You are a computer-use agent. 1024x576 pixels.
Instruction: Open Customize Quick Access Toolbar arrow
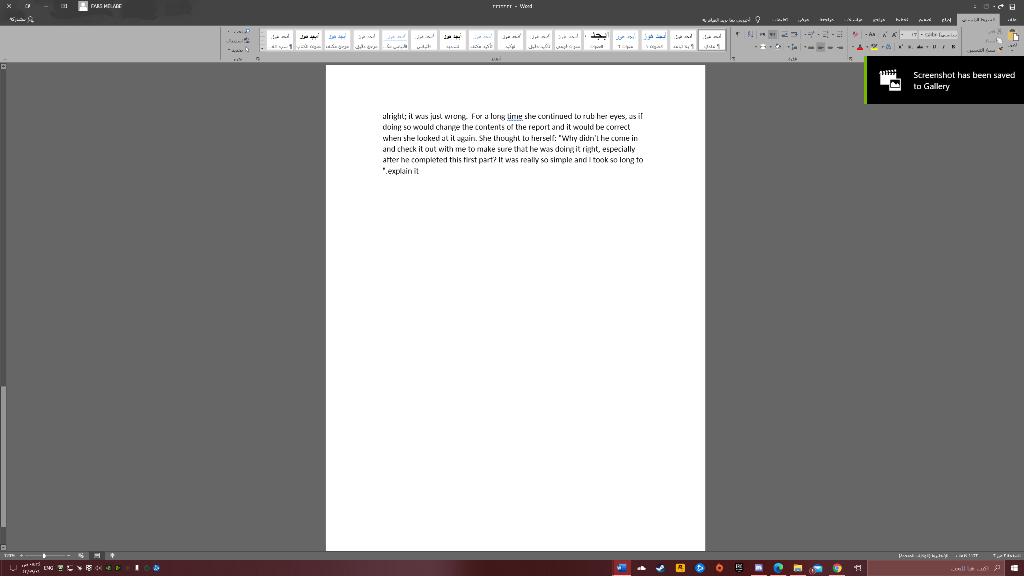(x=975, y=6)
